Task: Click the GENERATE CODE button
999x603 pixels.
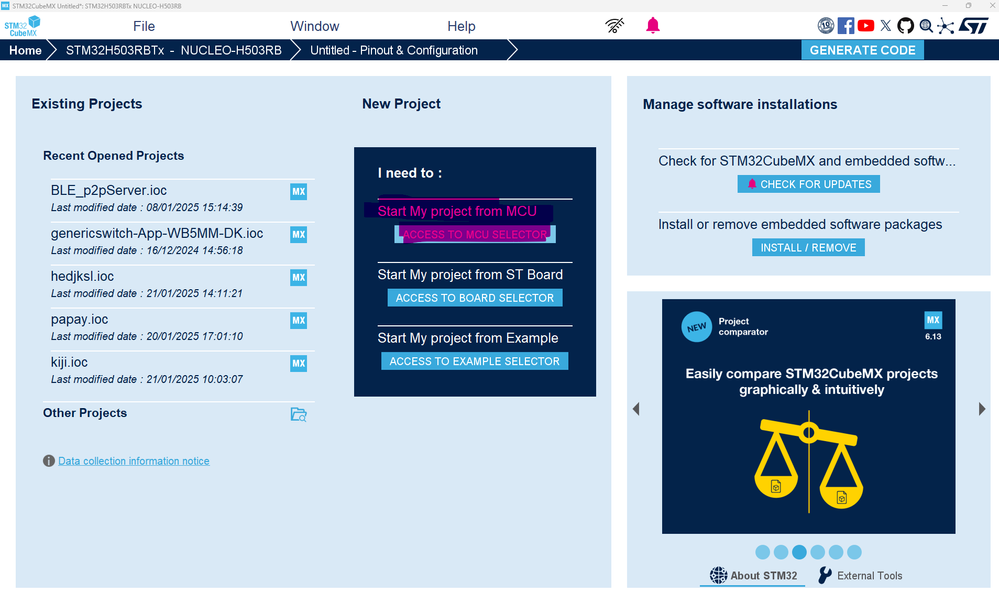Action: pyautogui.click(x=862, y=50)
